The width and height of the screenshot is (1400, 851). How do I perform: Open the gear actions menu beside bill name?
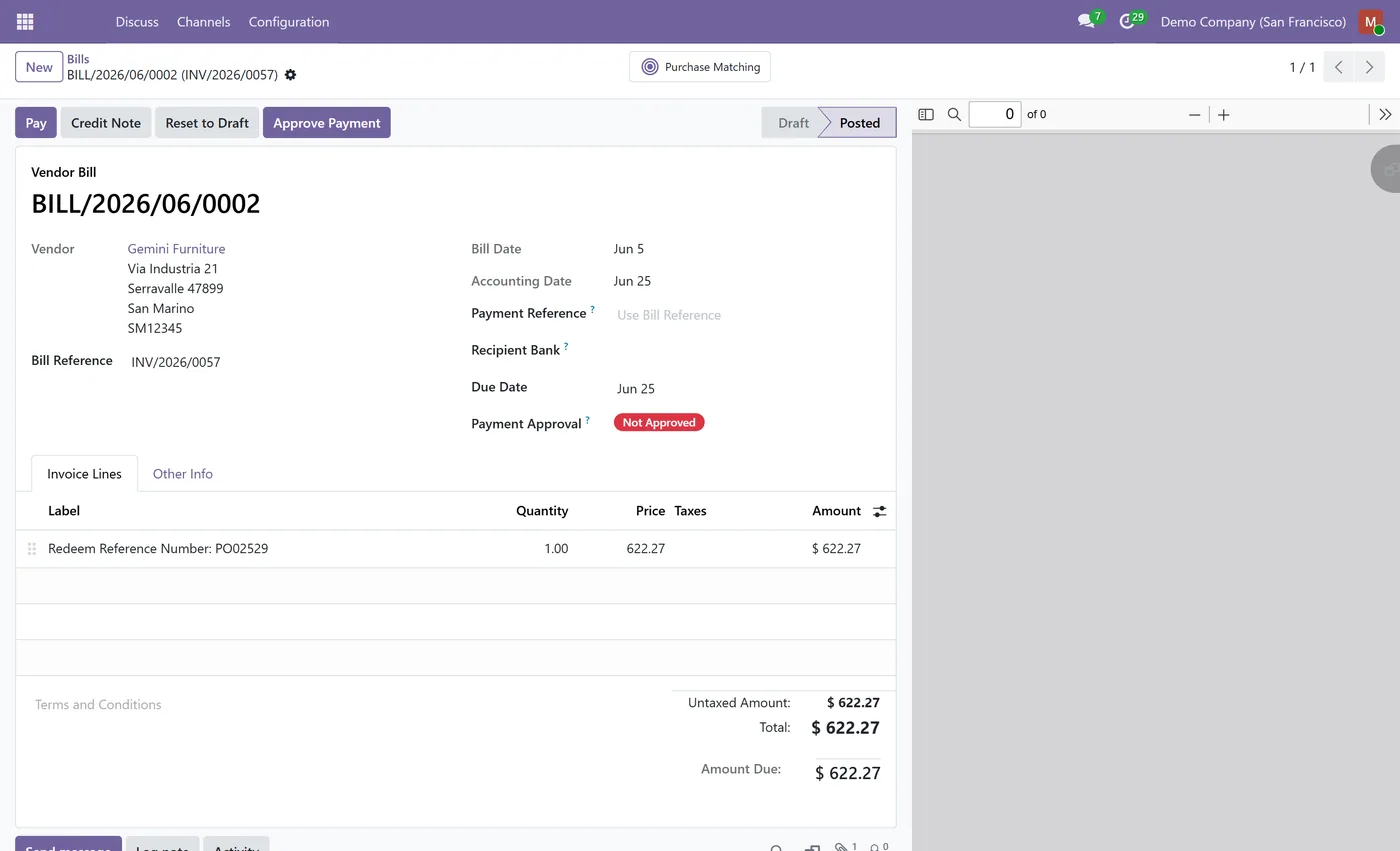pos(290,75)
